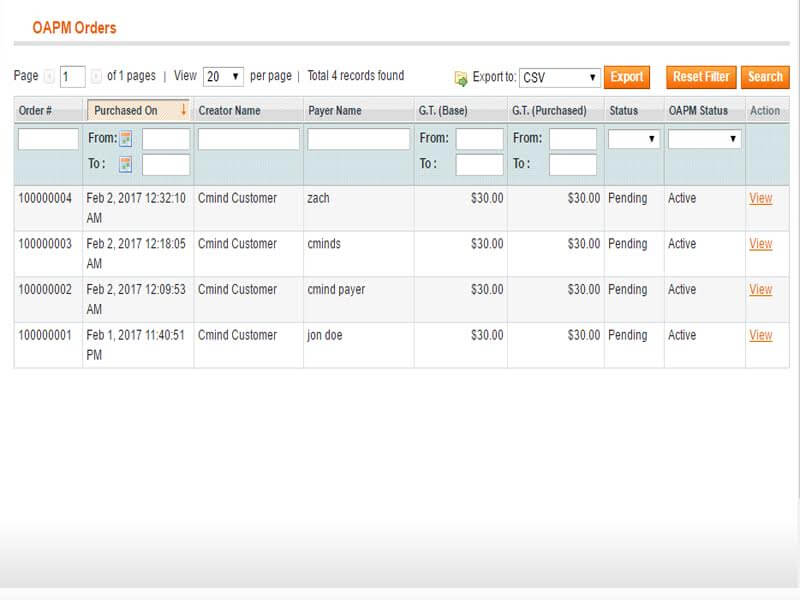
Task: Expand the Export to CSV format dropdown
Action: tap(559, 77)
